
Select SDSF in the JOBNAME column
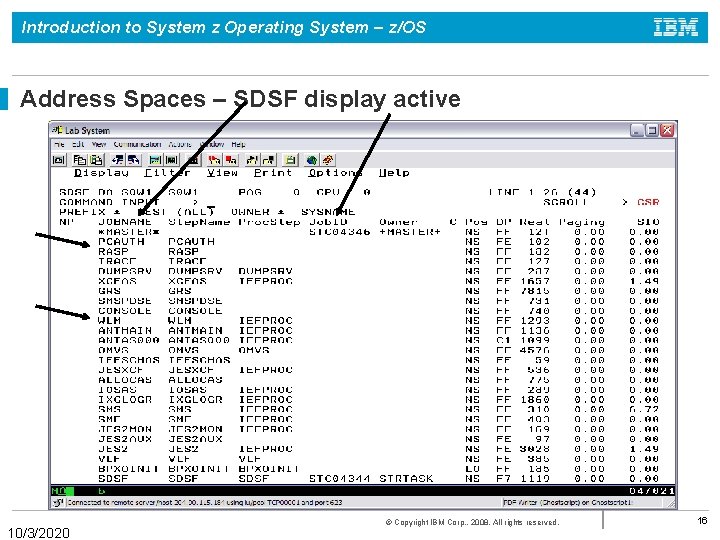coord(113,478)
